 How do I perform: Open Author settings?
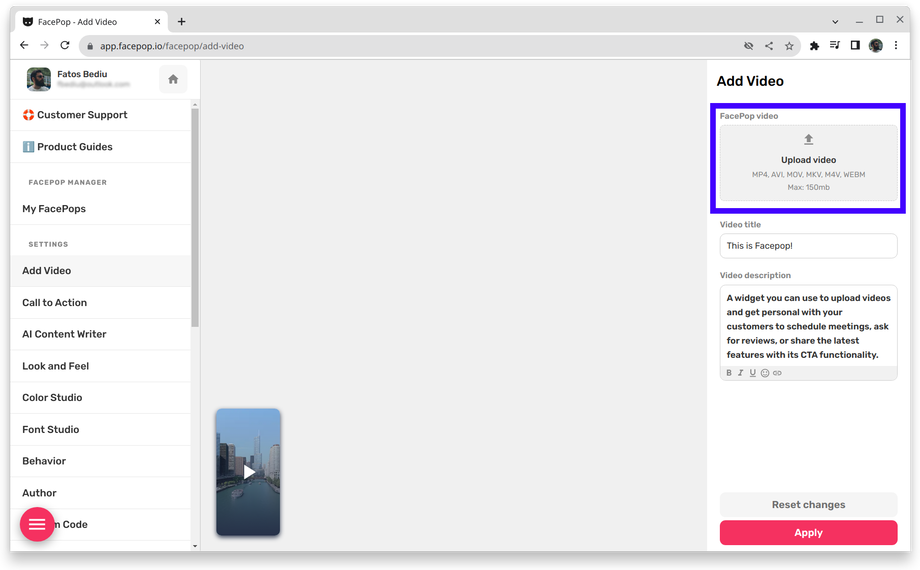[100, 493]
